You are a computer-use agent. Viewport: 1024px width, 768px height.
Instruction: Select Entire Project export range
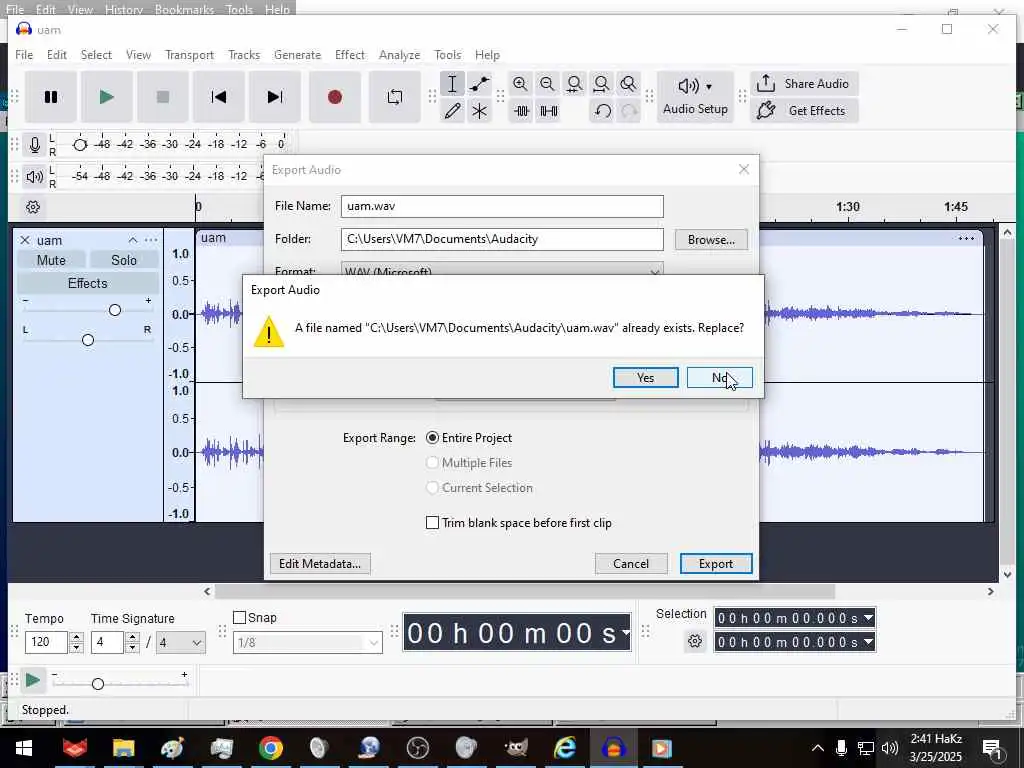click(x=432, y=438)
